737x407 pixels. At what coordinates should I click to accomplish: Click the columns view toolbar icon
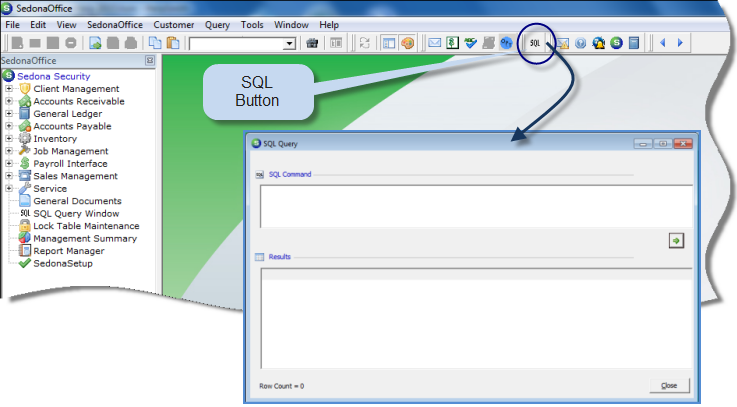336,43
